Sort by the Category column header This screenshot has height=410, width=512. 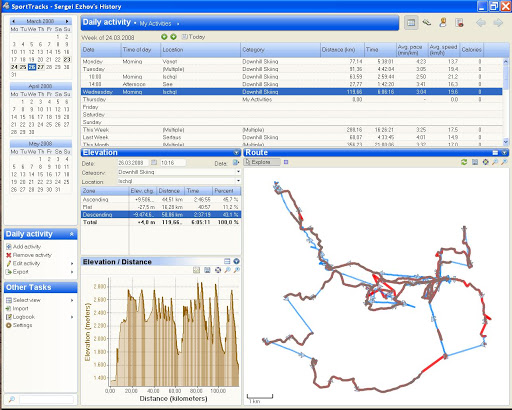(x=280, y=50)
